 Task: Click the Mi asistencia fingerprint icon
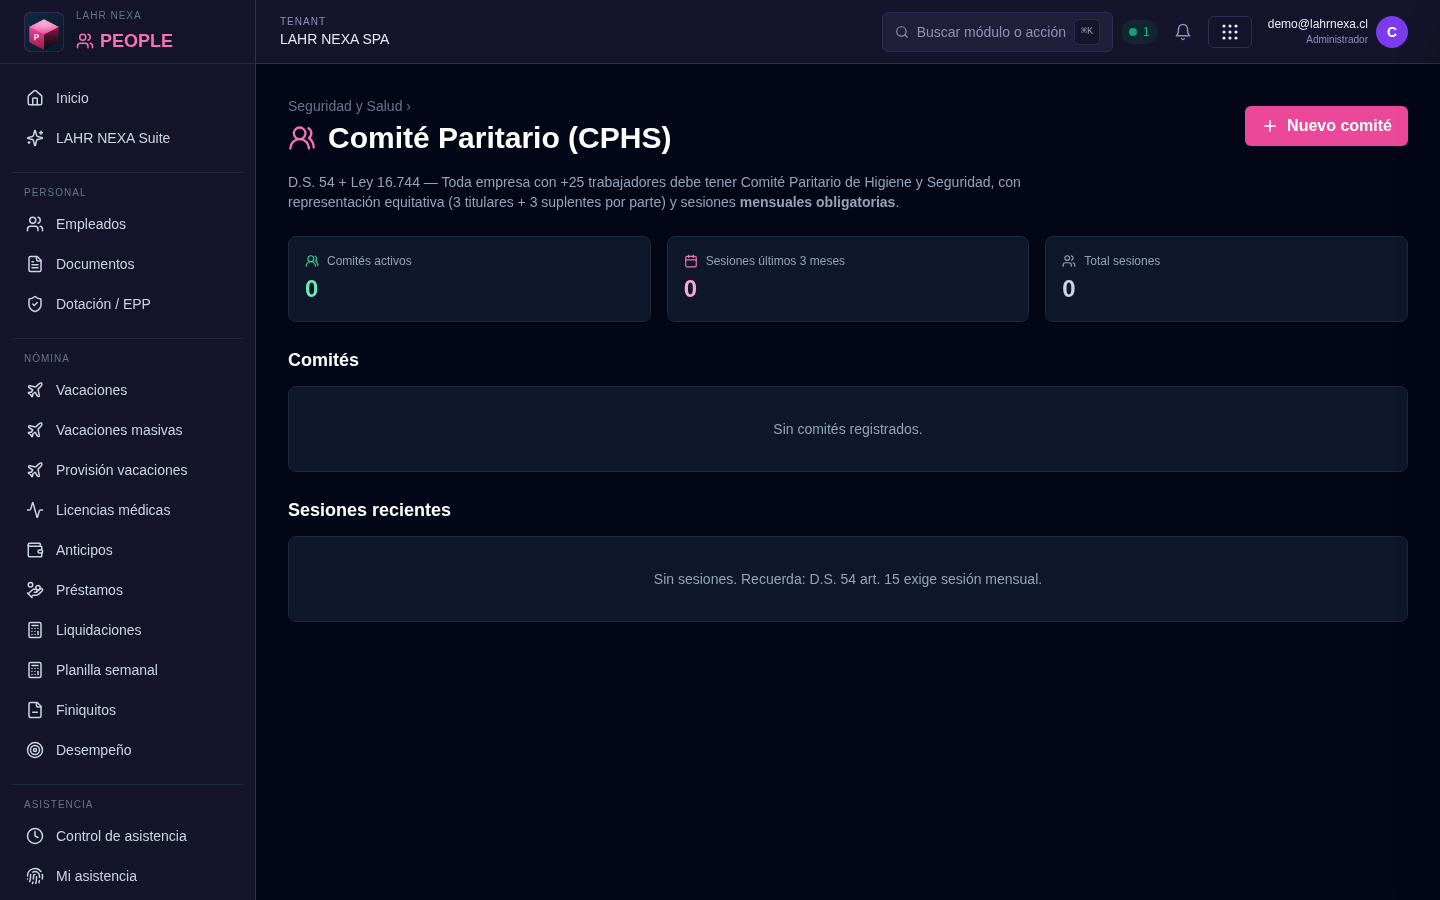pyautogui.click(x=35, y=876)
